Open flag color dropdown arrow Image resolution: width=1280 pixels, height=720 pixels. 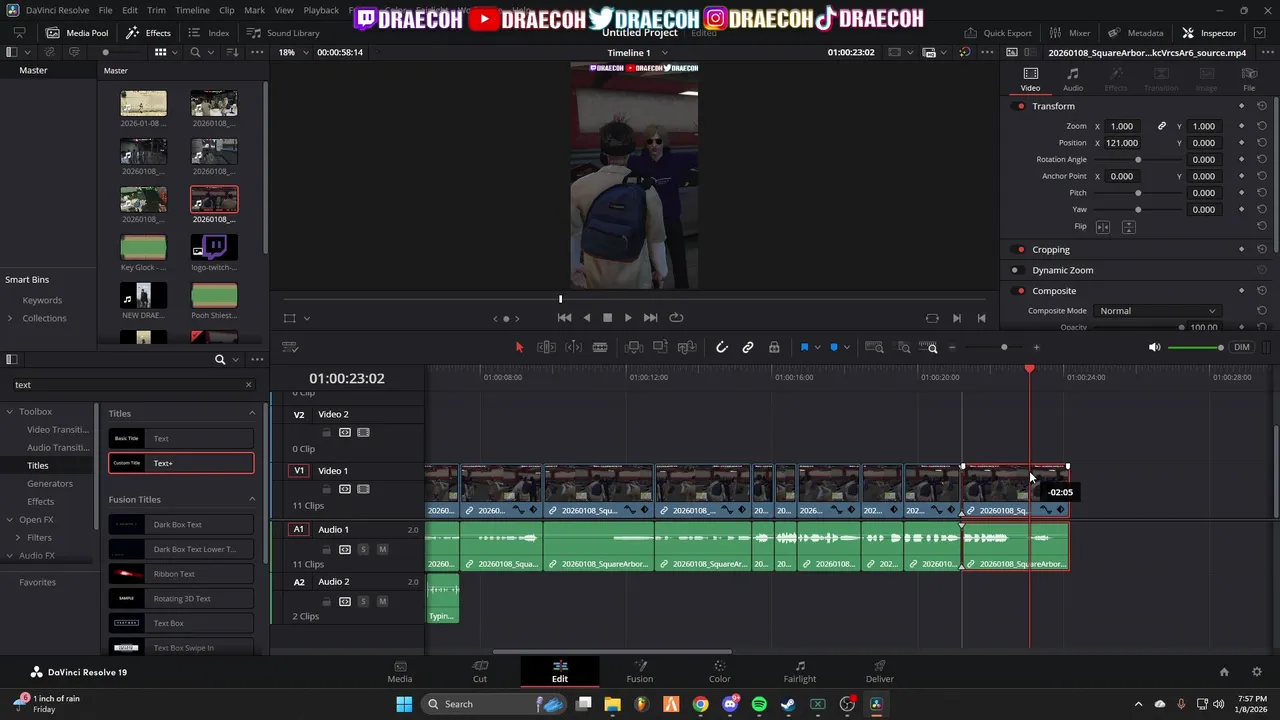tap(817, 347)
